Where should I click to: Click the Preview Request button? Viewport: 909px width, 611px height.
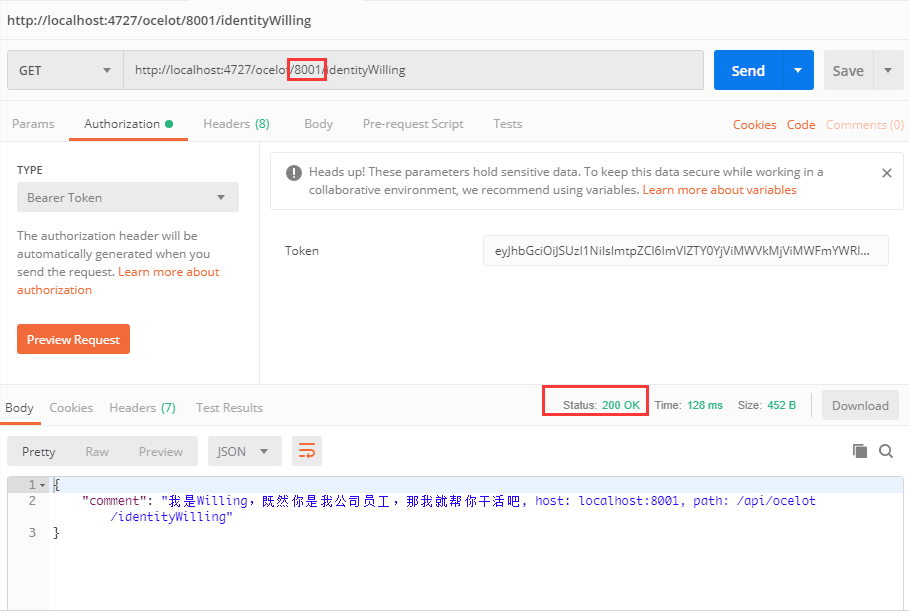point(73,339)
